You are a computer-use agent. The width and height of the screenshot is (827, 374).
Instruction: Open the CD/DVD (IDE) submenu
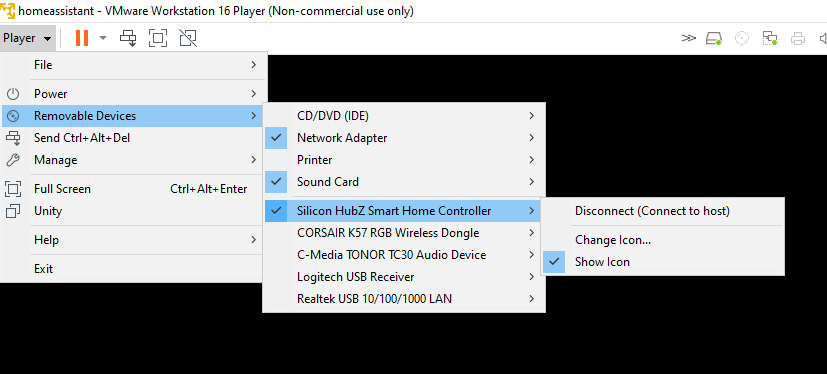(x=404, y=116)
